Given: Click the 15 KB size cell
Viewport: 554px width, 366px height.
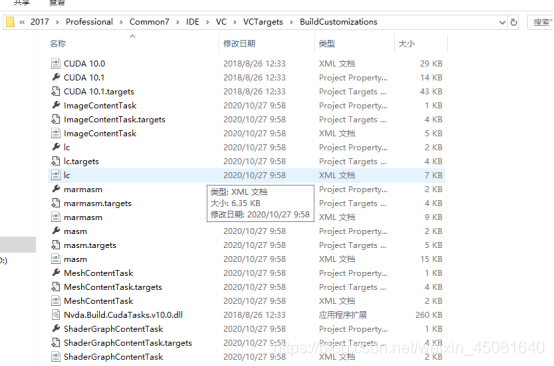Looking at the screenshot, I should (431, 259).
